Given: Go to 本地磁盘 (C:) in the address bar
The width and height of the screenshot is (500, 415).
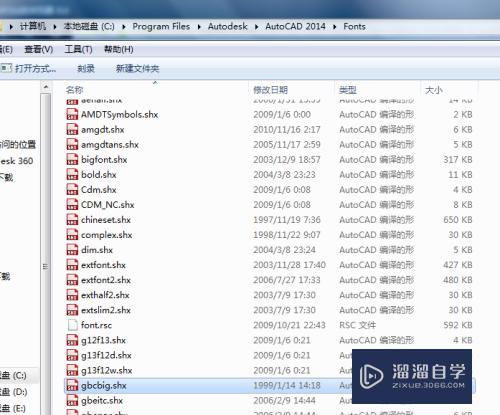Looking at the screenshot, I should point(89,26).
